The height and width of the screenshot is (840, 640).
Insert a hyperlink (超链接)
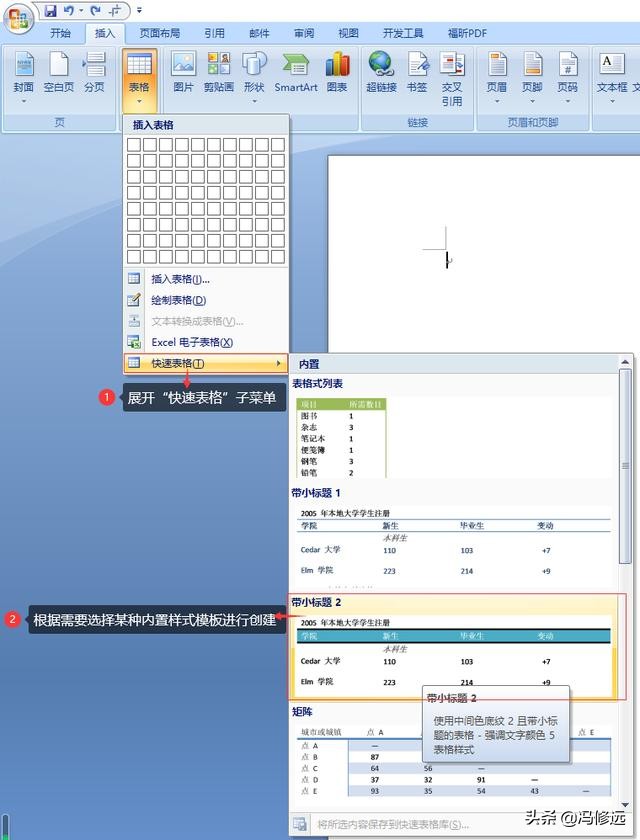[x=381, y=72]
